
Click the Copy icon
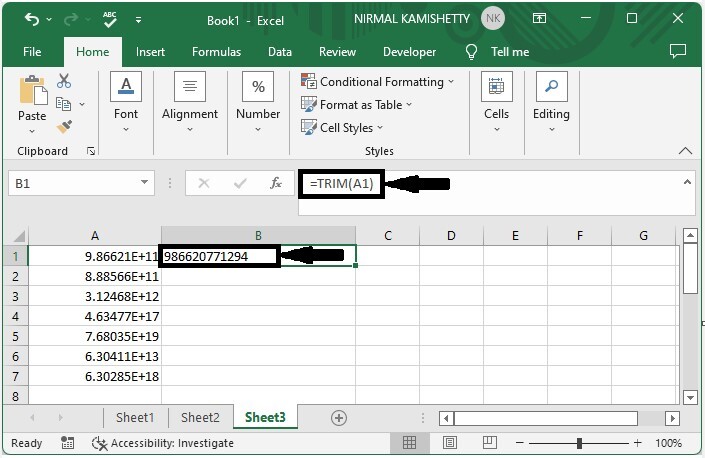[x=63, y=104]
